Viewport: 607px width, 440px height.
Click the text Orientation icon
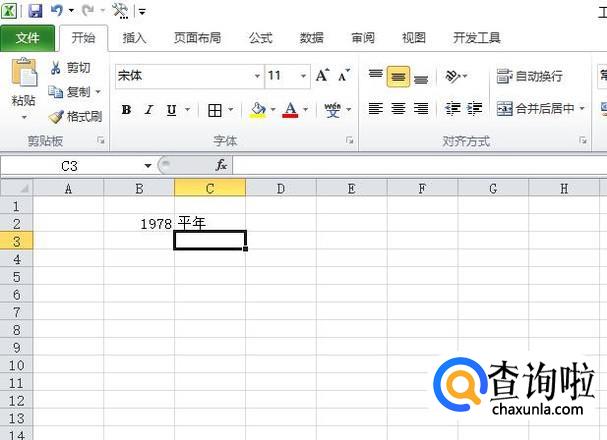point(454,76)
